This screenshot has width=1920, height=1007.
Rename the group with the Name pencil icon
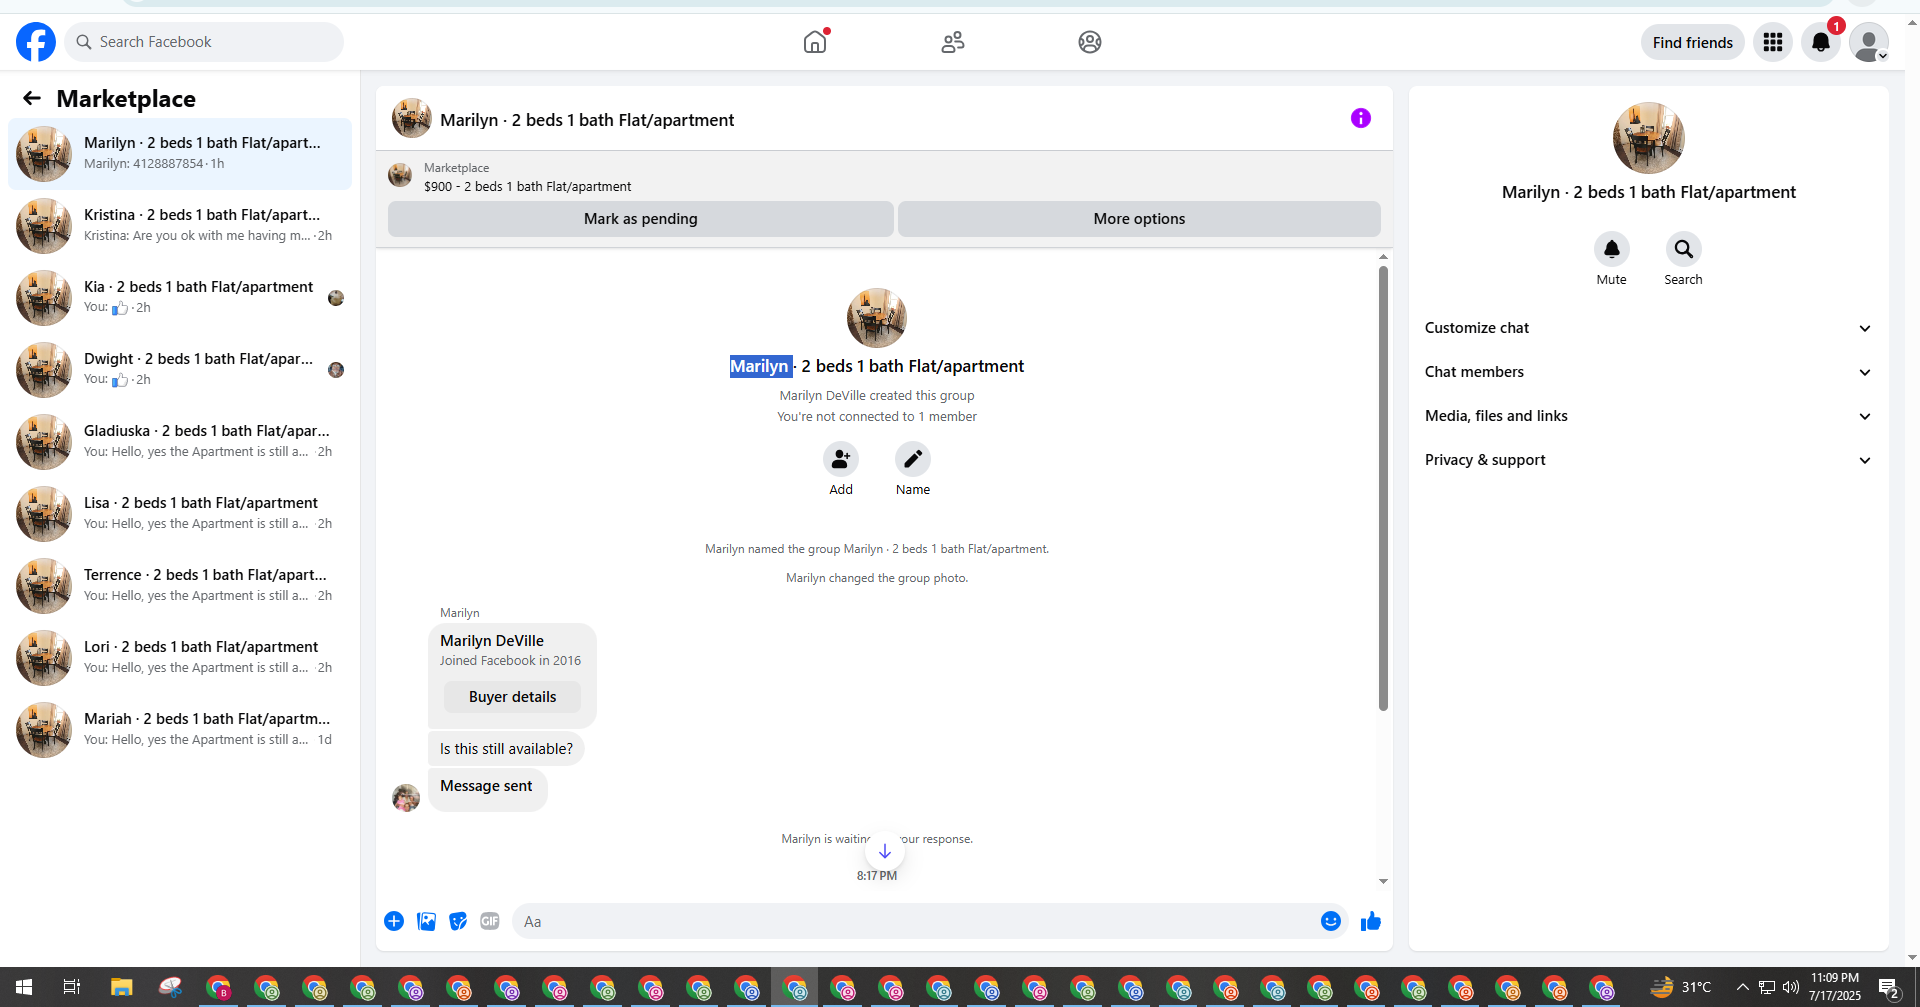coord(913,459)
